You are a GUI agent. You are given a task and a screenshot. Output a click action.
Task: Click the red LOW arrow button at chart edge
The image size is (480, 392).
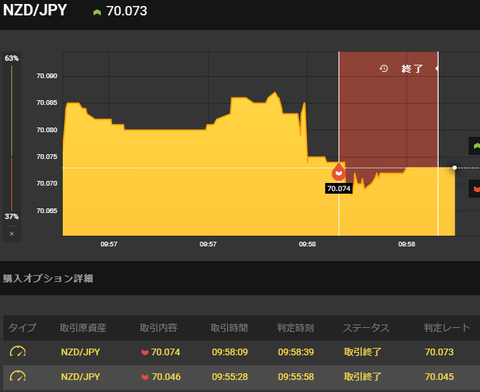(x=475, y=189)
